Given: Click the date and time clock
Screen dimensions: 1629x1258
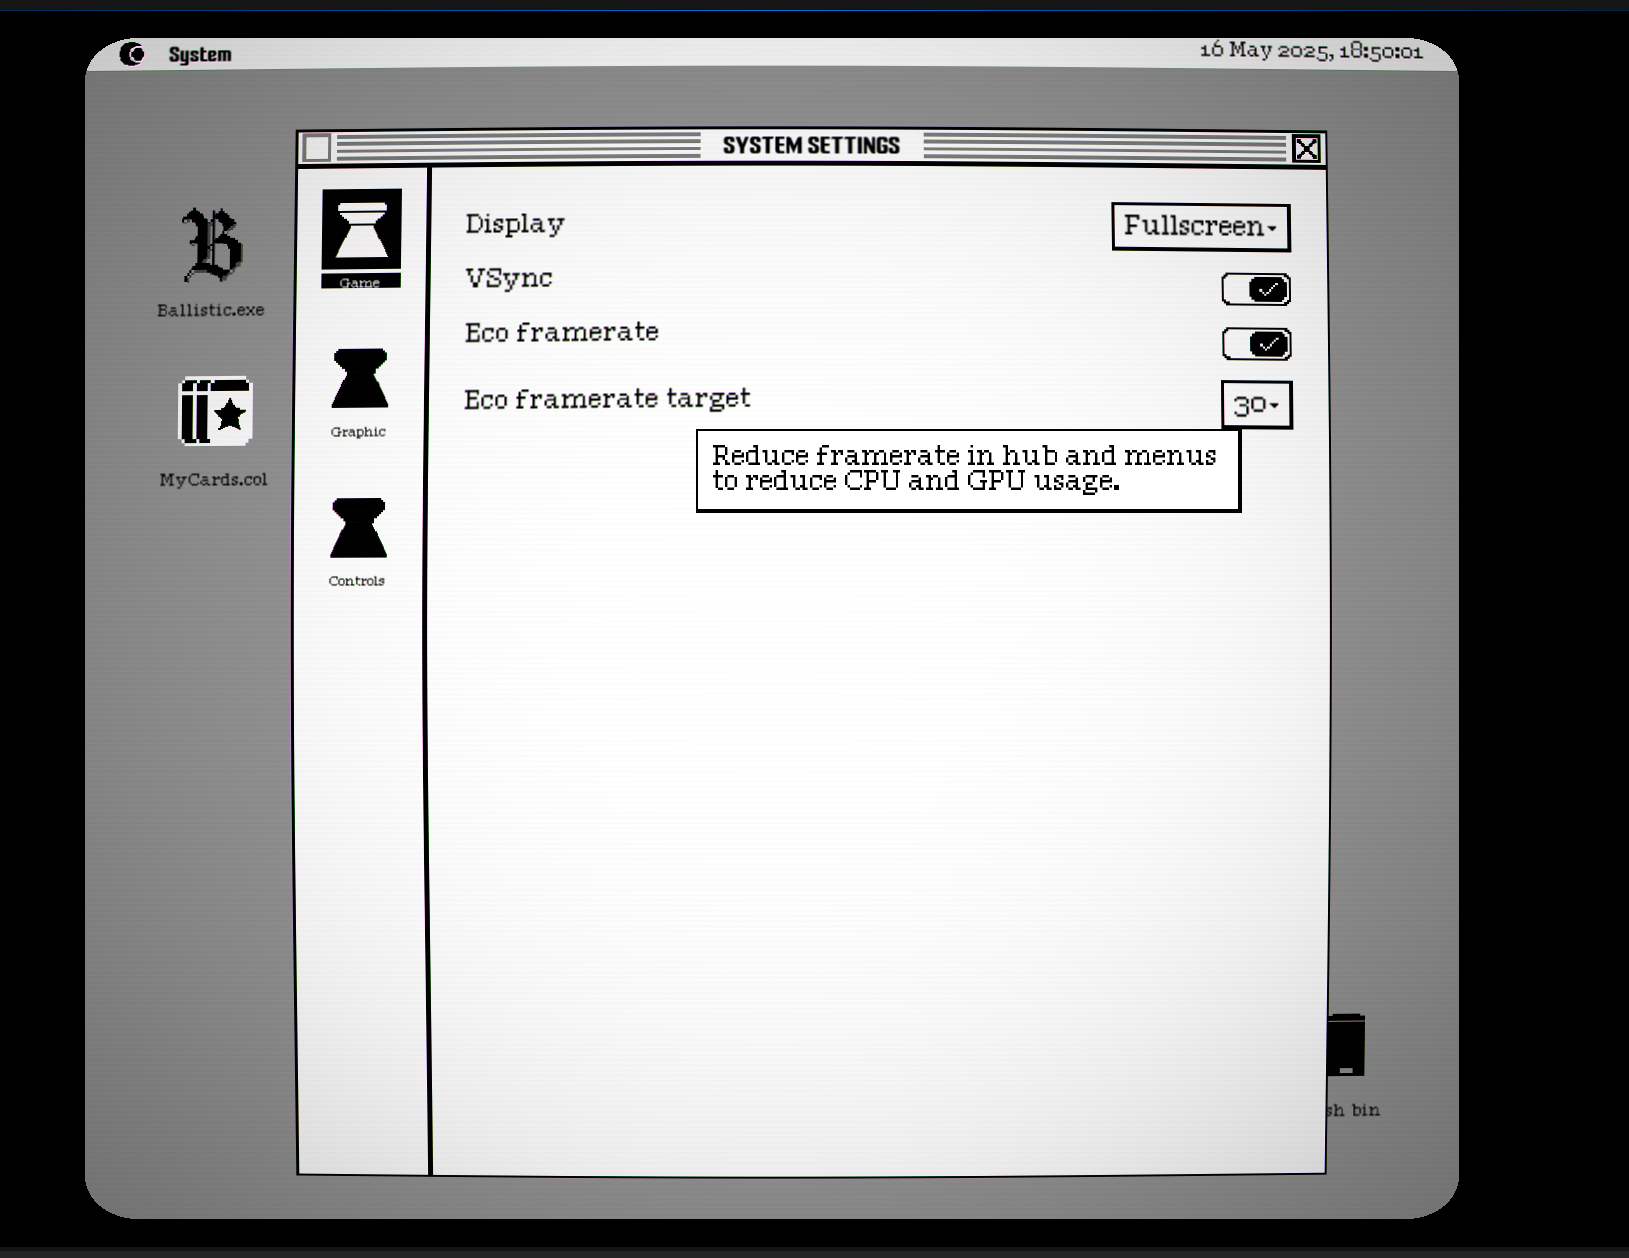Looking at the screenshot, I should 1310,51.
